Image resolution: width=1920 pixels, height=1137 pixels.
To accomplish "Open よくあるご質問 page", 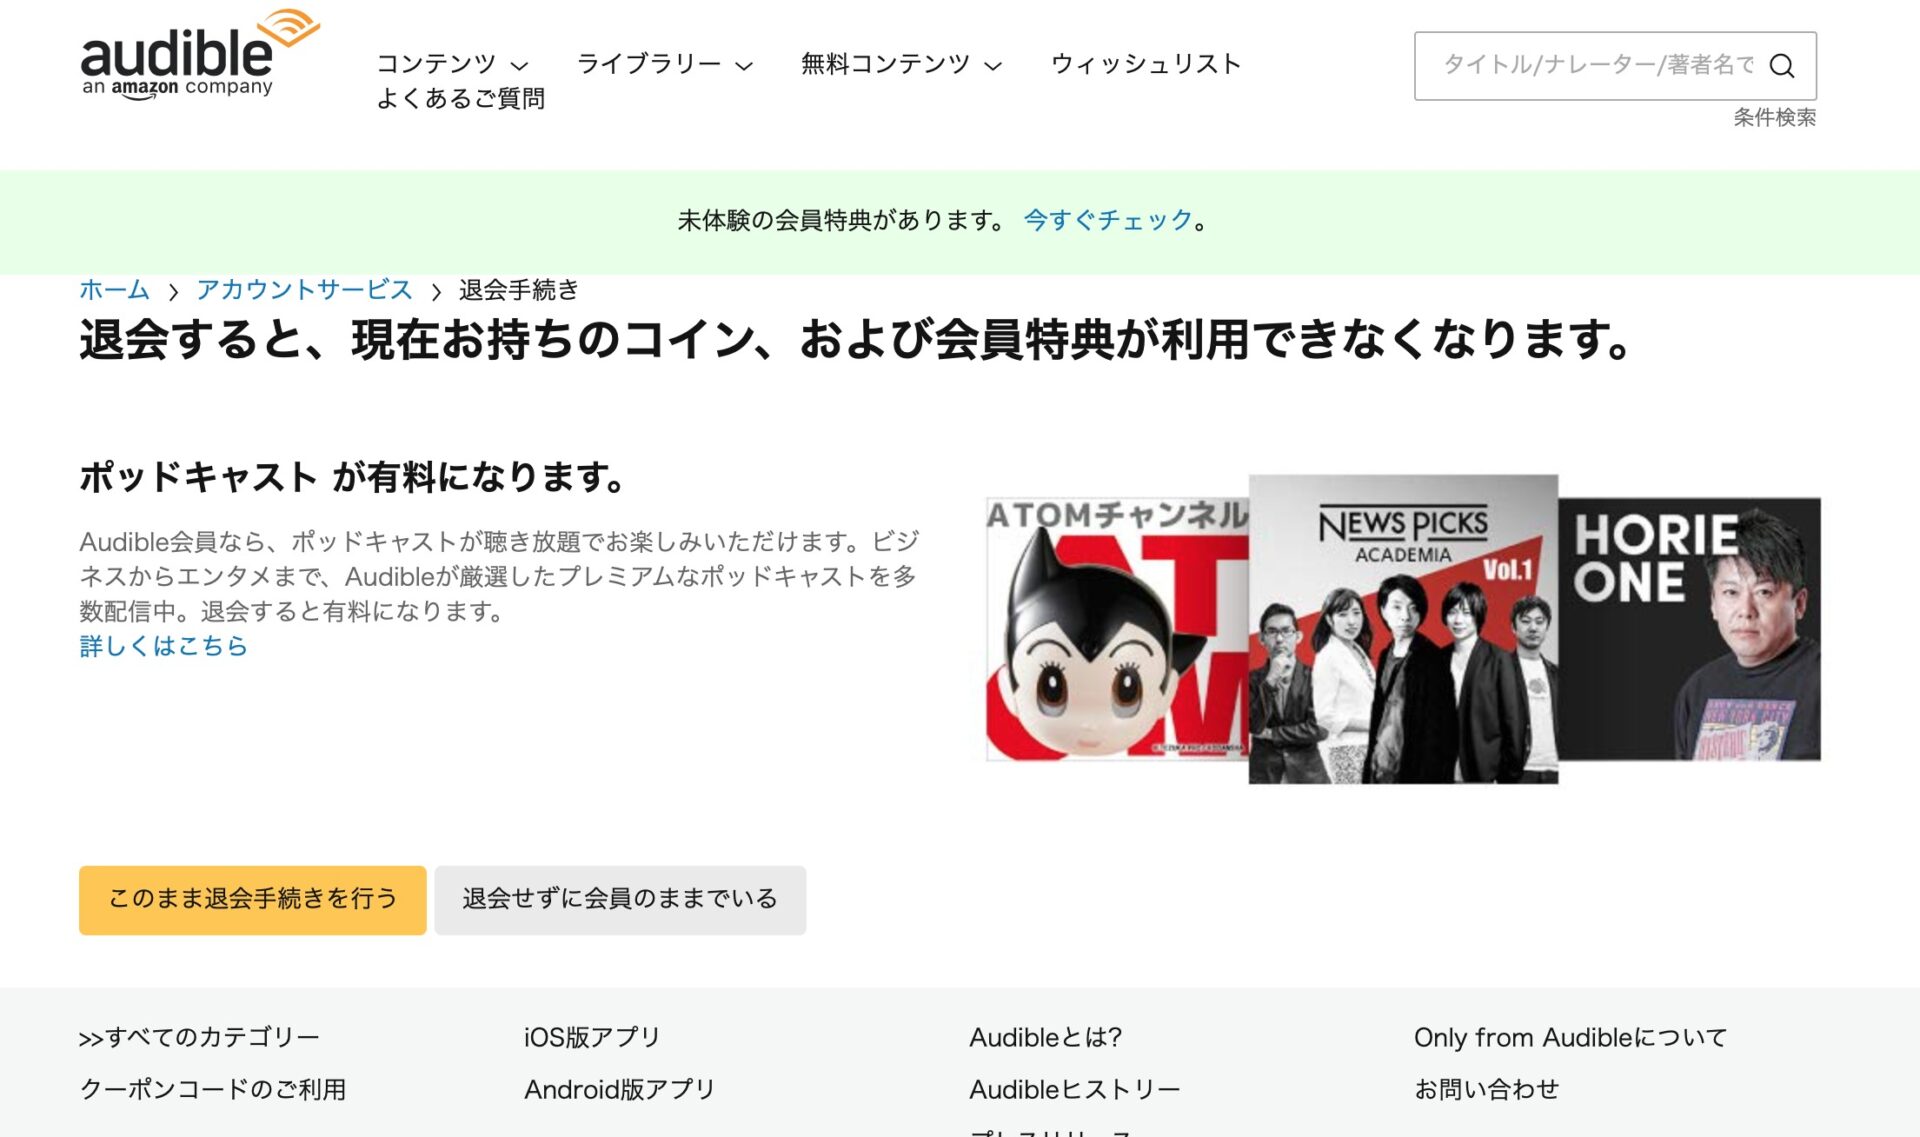I will tap(460, 98).
